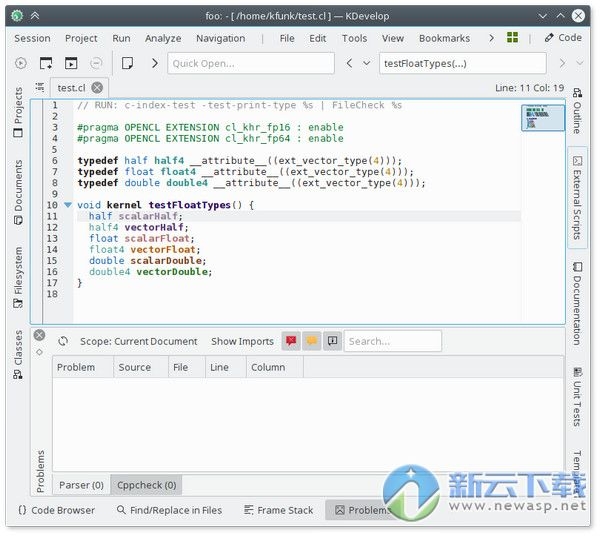Toggle the hint severity filter button
This screenshot has width=600, height=536.
[x=333, y=341]
